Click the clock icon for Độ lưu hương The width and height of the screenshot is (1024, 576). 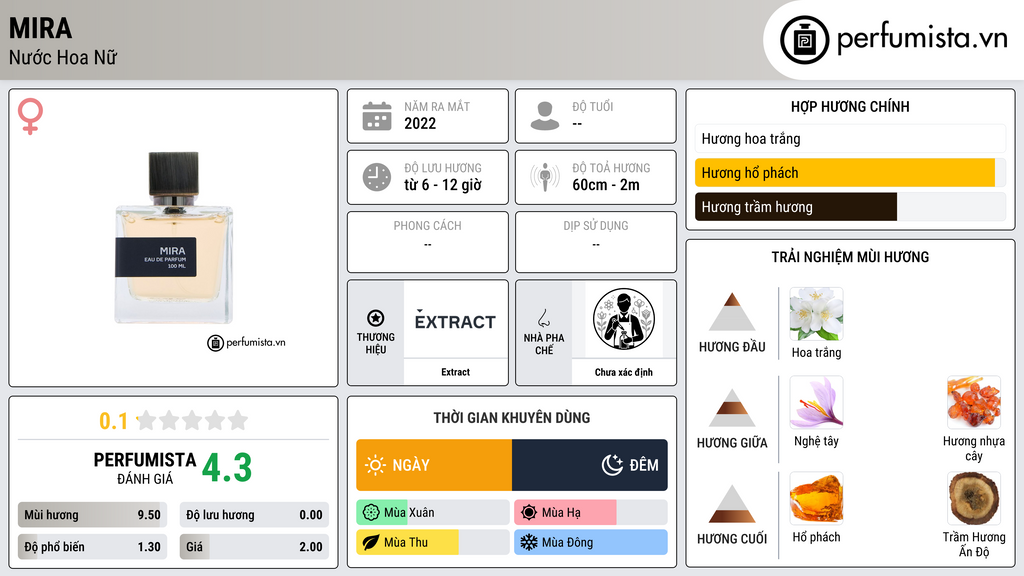(377, 177)
